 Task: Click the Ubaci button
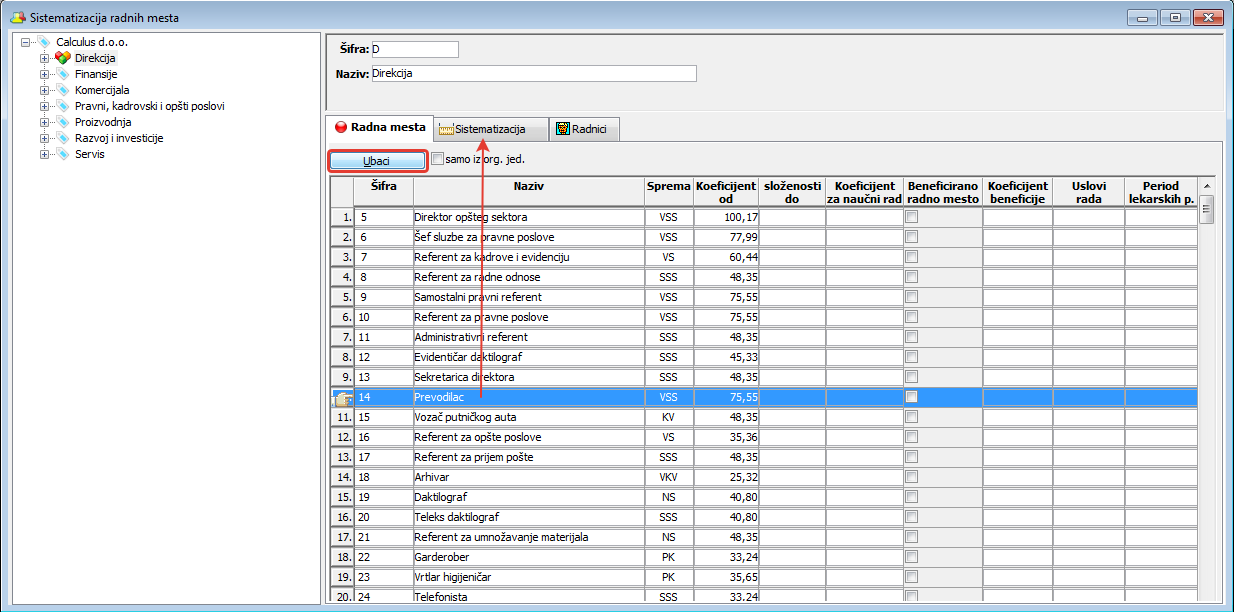coord(378,161)
